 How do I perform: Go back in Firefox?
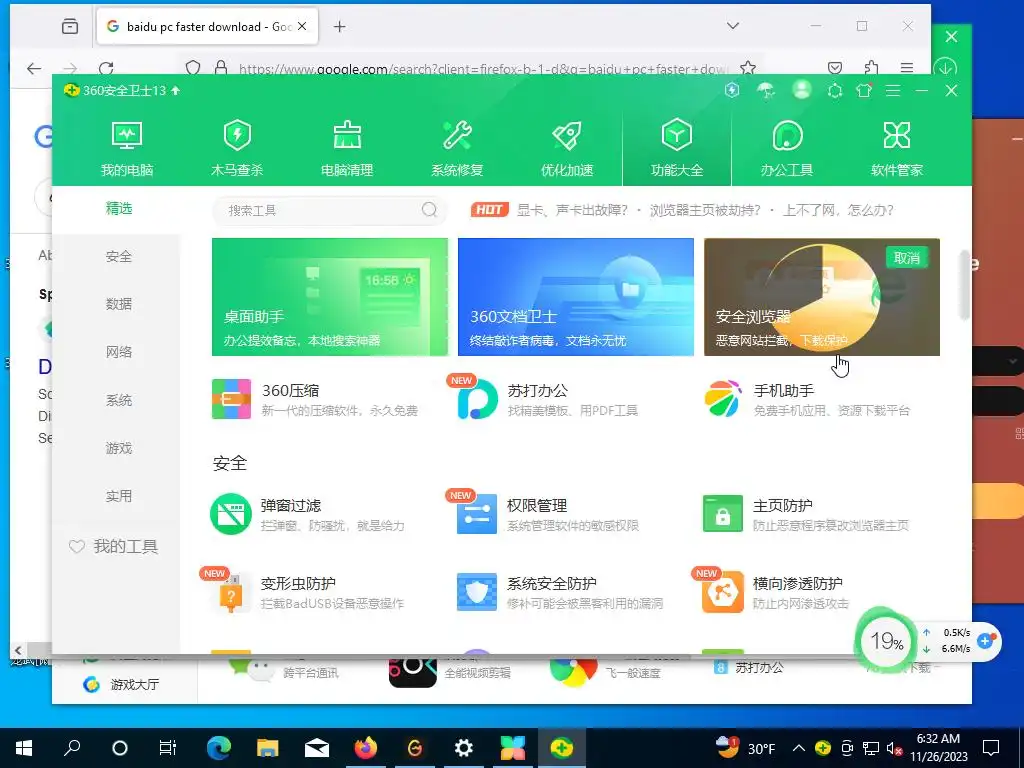(34, 68)
